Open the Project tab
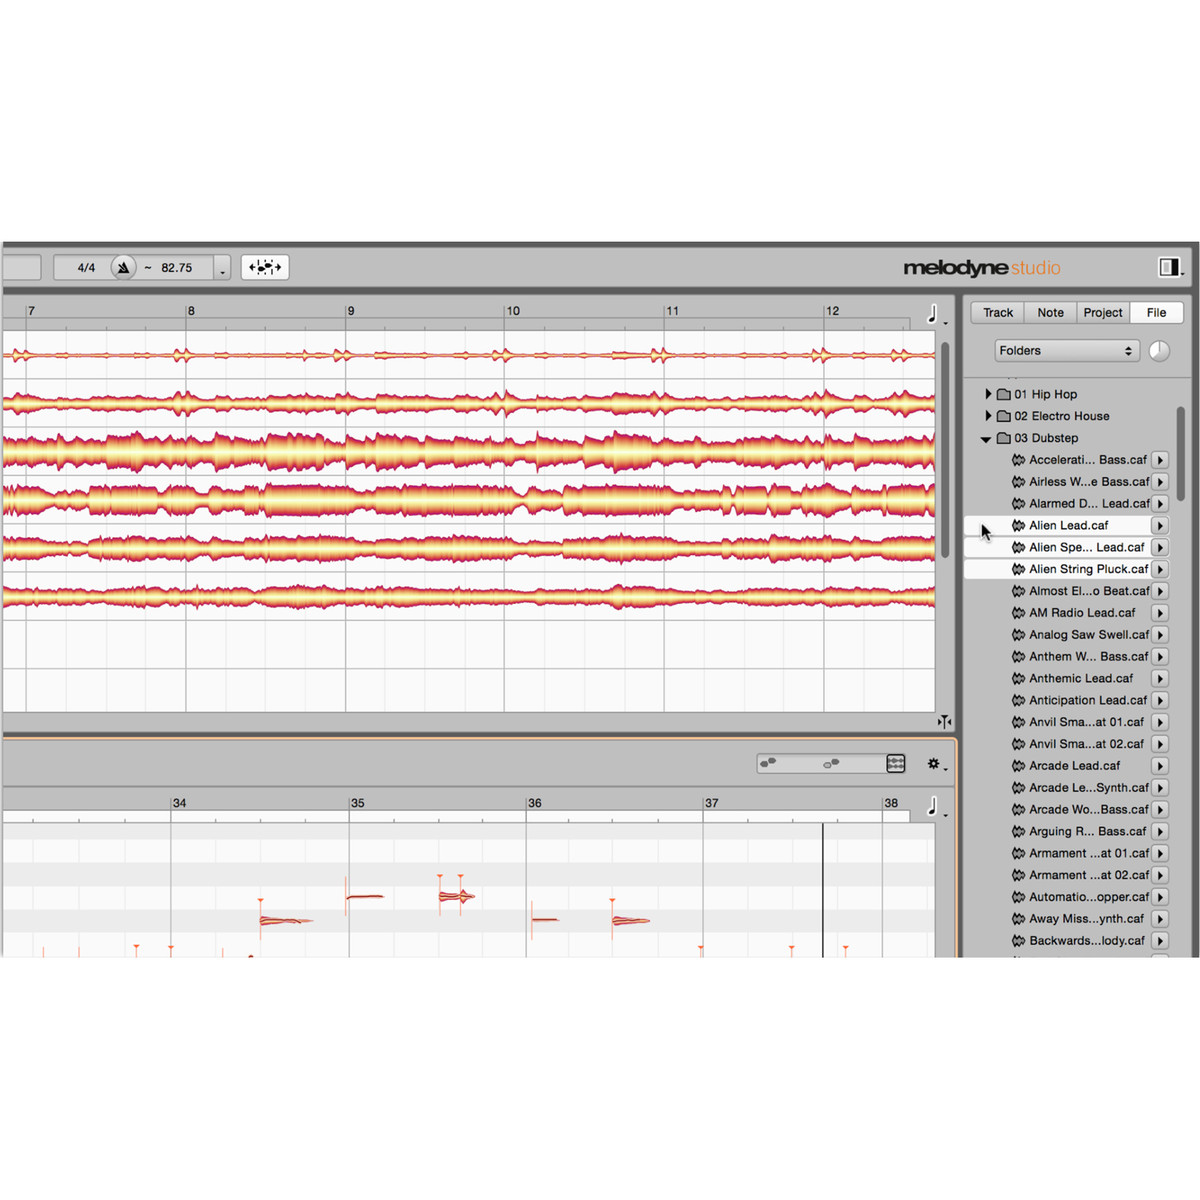This screenshot has width=1200, height=1200. (x=1102, y=313)
